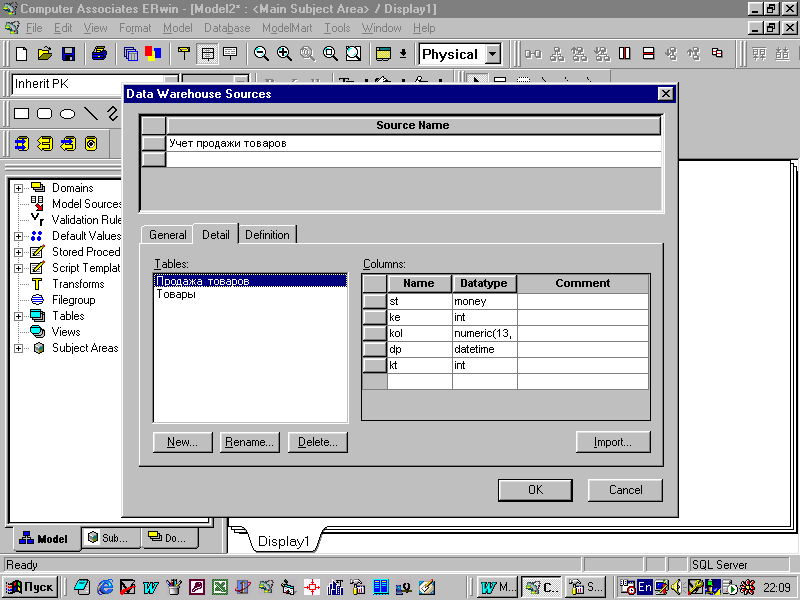
Task: Click the volume speaker tray icon
Action: click(x=677, y=587)
